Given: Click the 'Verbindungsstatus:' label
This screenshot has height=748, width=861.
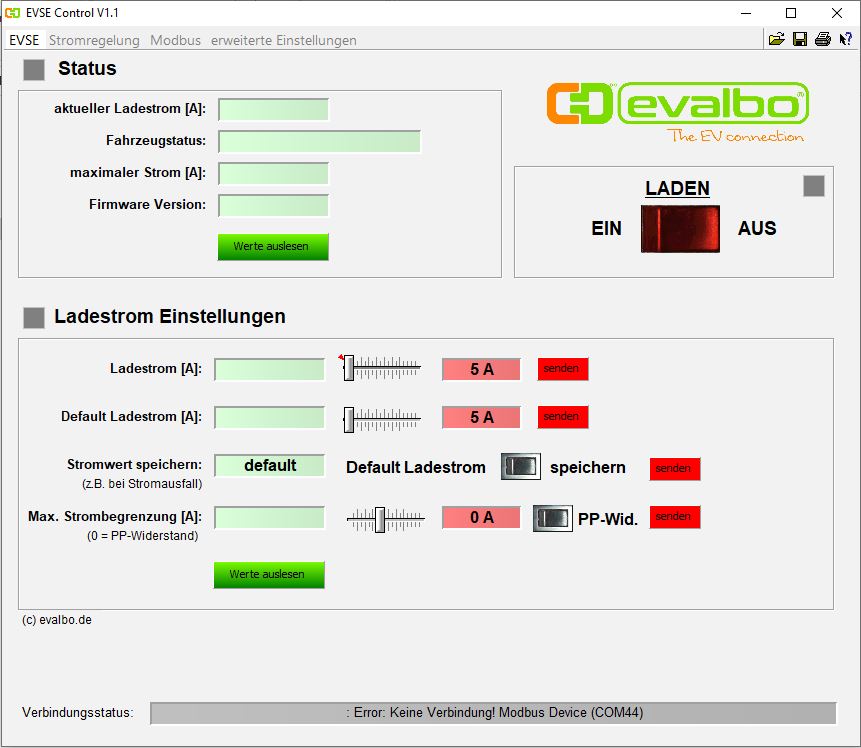Looking at the screenshot, I should (x=77, y=713).
